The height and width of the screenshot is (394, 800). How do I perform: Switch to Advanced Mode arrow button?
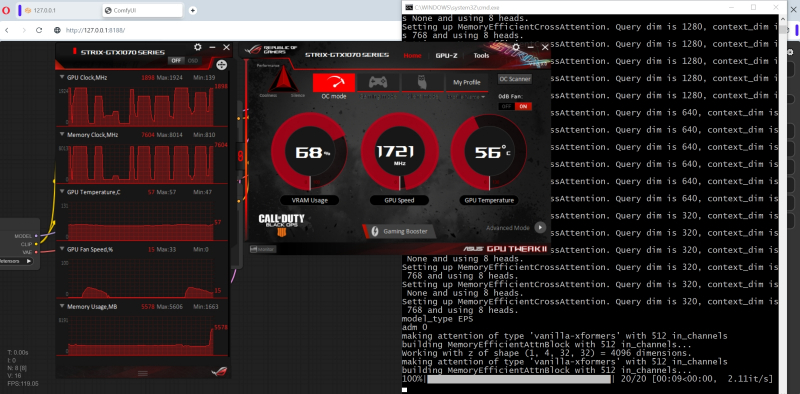(x=540, y=228)
